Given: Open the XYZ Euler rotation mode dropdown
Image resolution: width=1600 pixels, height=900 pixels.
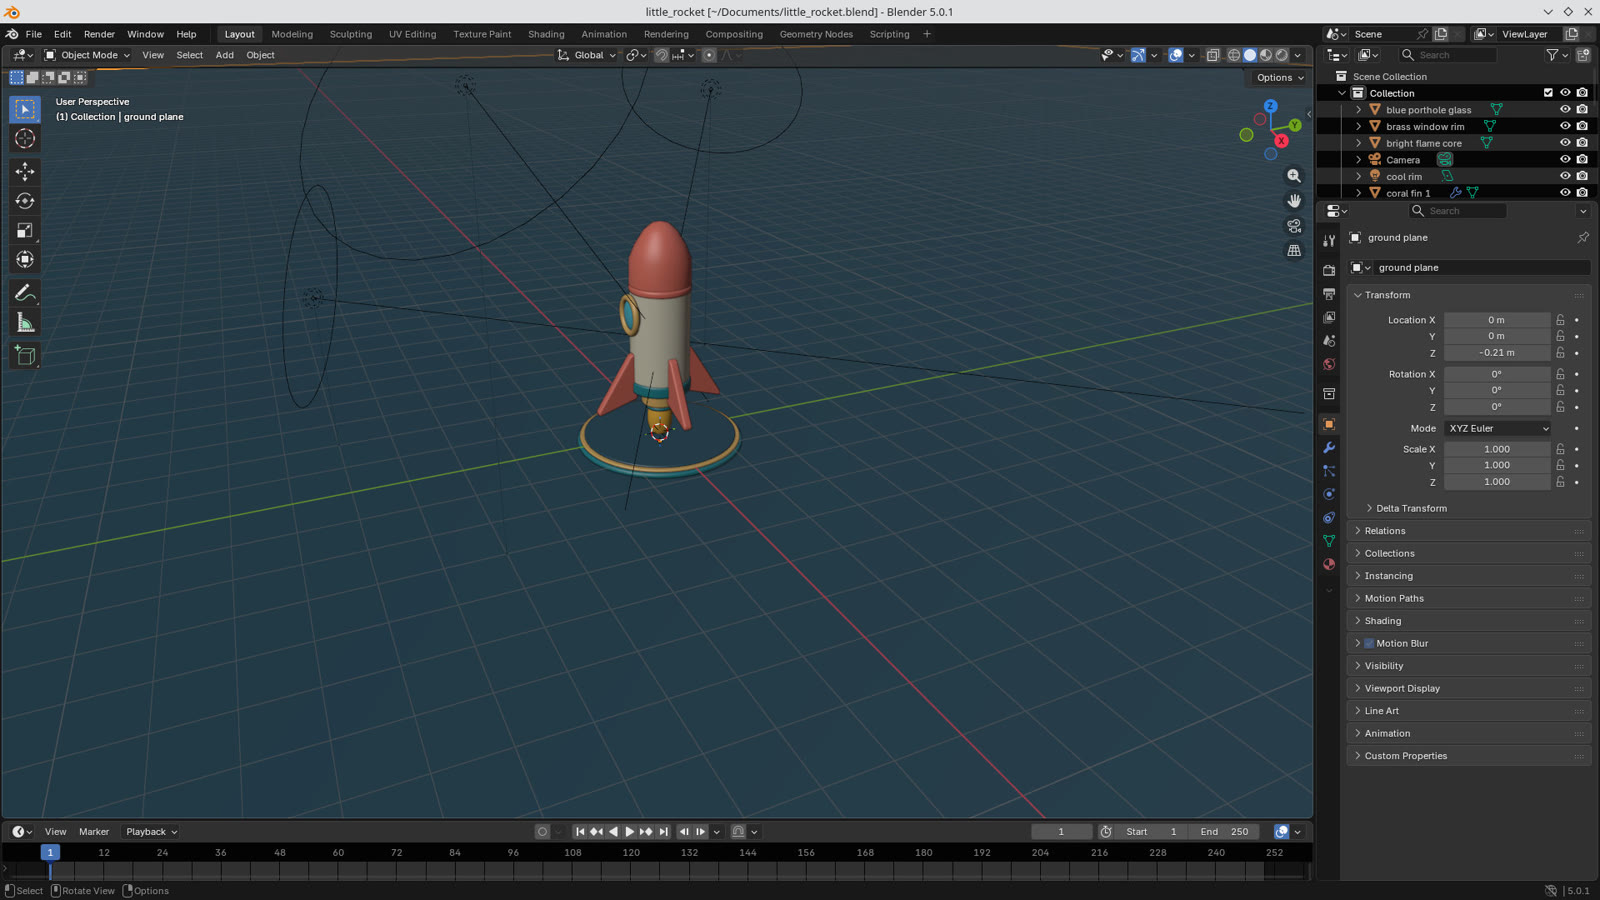Looking at the screenshot, I should pos(1498,429).
